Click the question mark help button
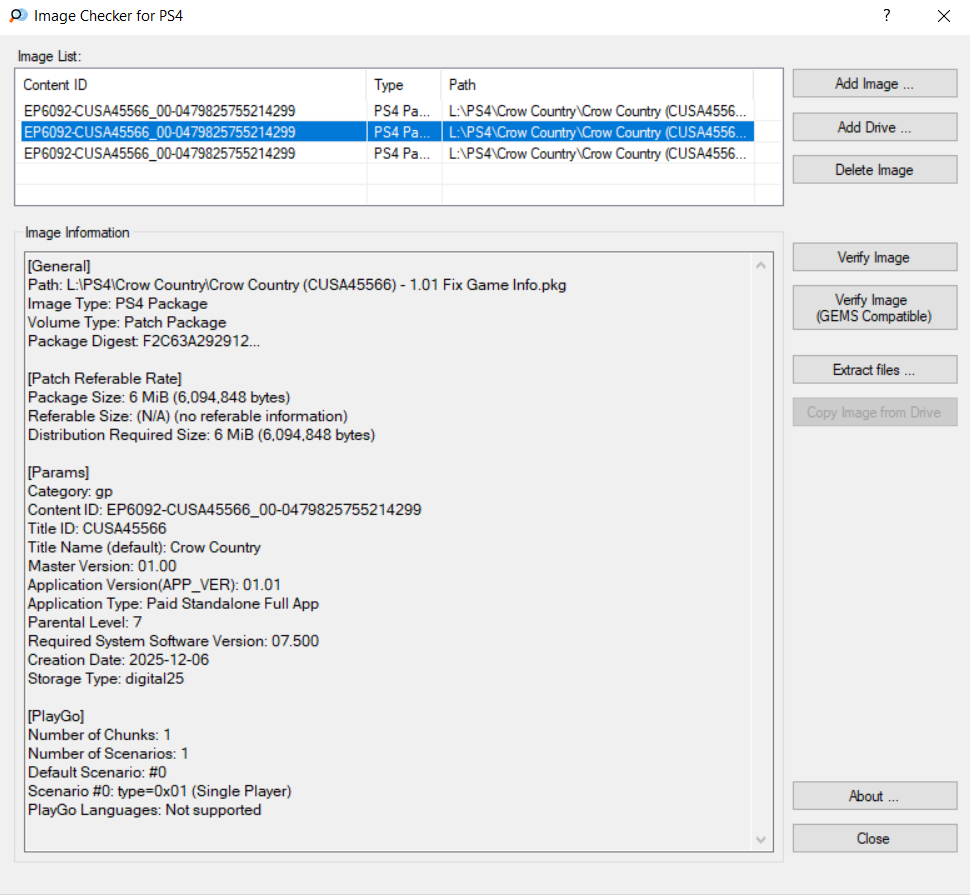The width and height of the screenshot is (970, 895). [886, 16]
